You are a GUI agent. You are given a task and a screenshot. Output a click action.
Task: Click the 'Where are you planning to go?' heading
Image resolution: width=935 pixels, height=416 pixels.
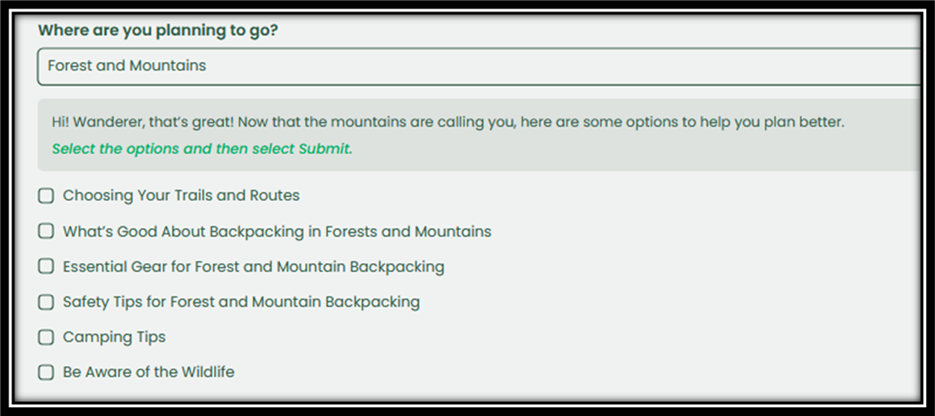click(x=158, y=30)
